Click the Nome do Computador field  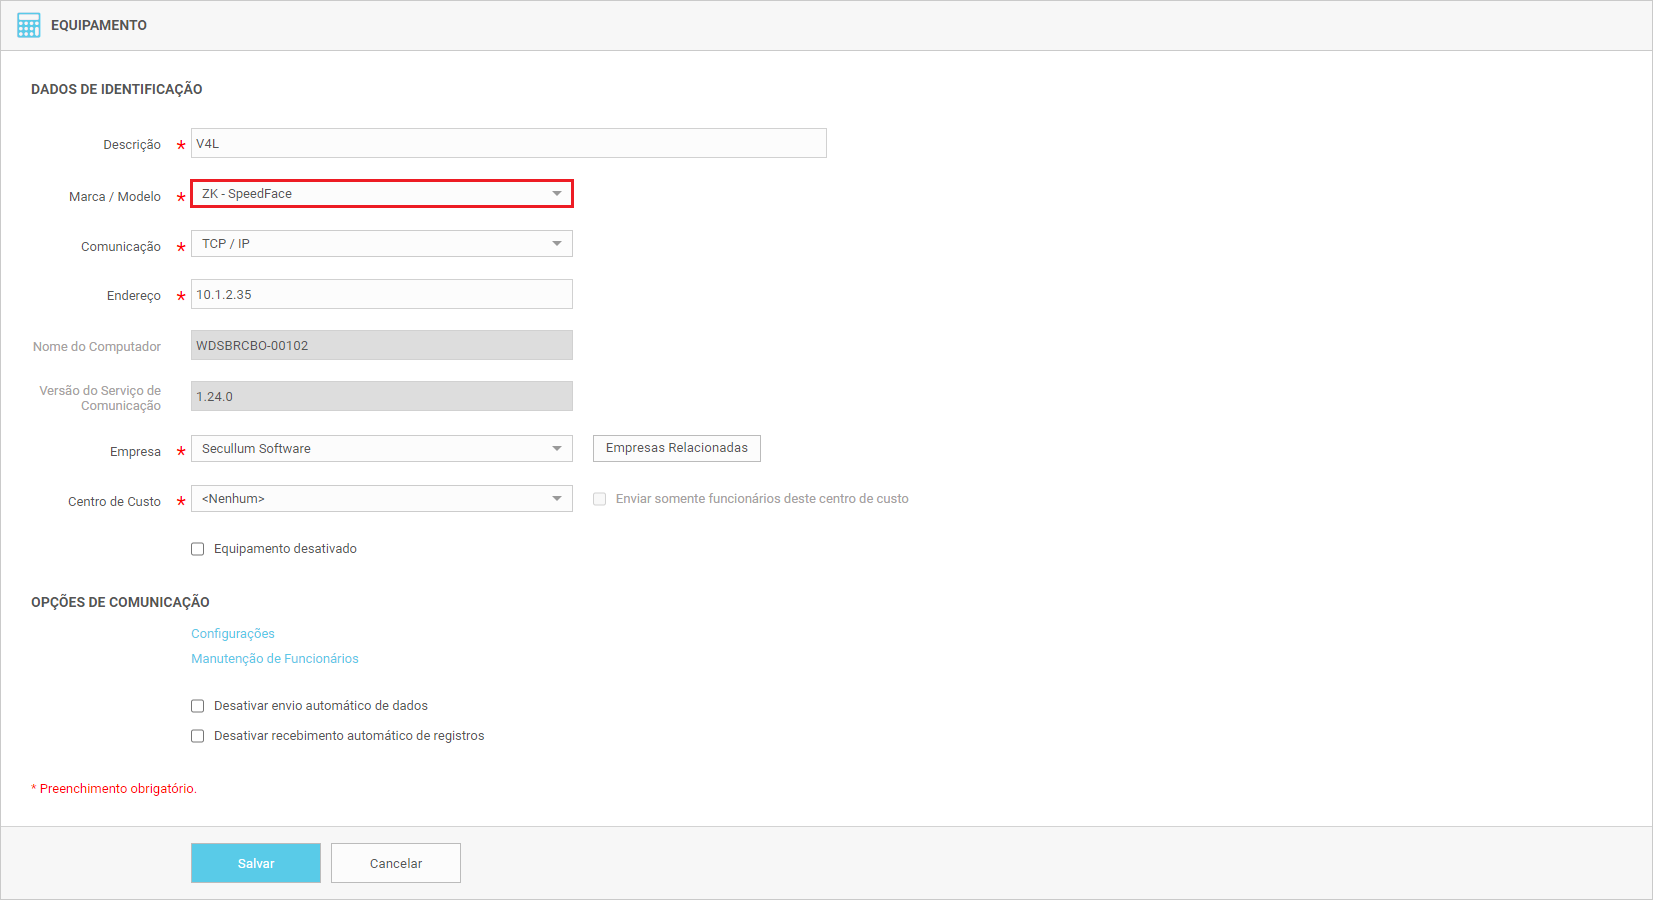tap(382, 345)
